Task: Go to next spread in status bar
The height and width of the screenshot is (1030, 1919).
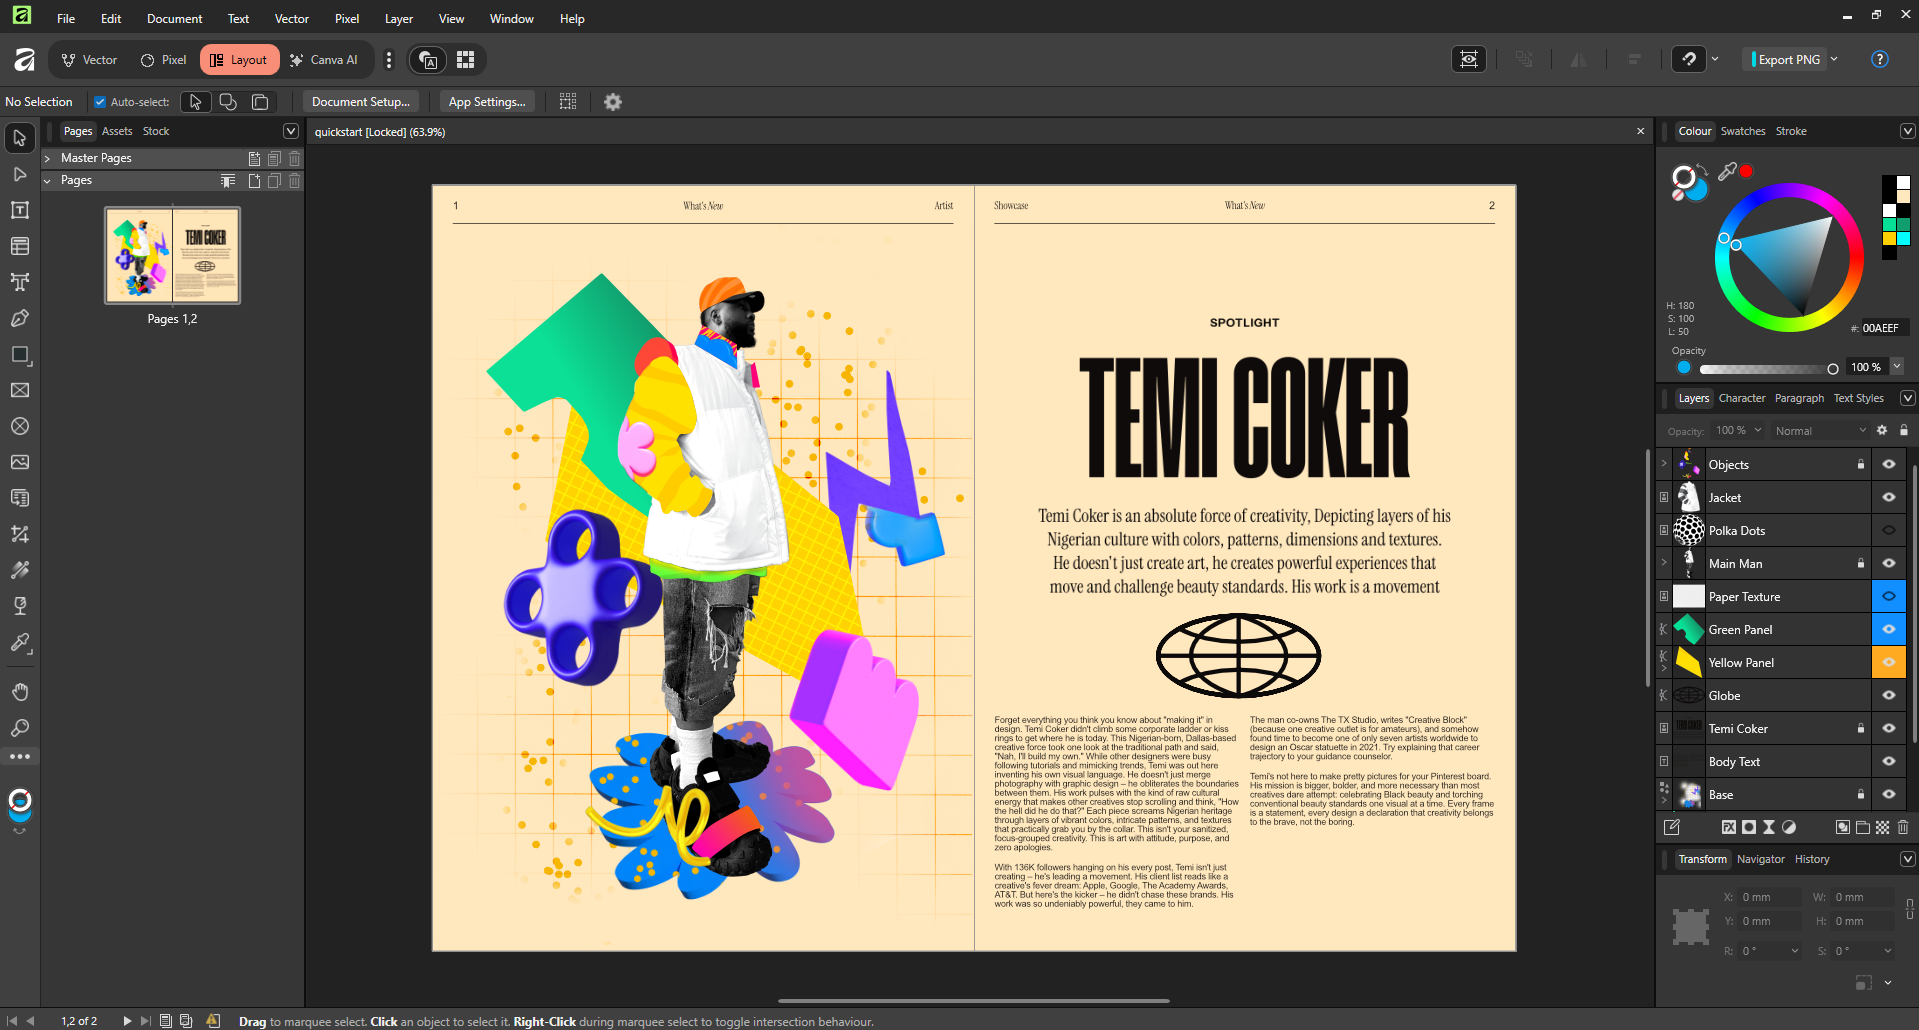Action: (127, 1021)
